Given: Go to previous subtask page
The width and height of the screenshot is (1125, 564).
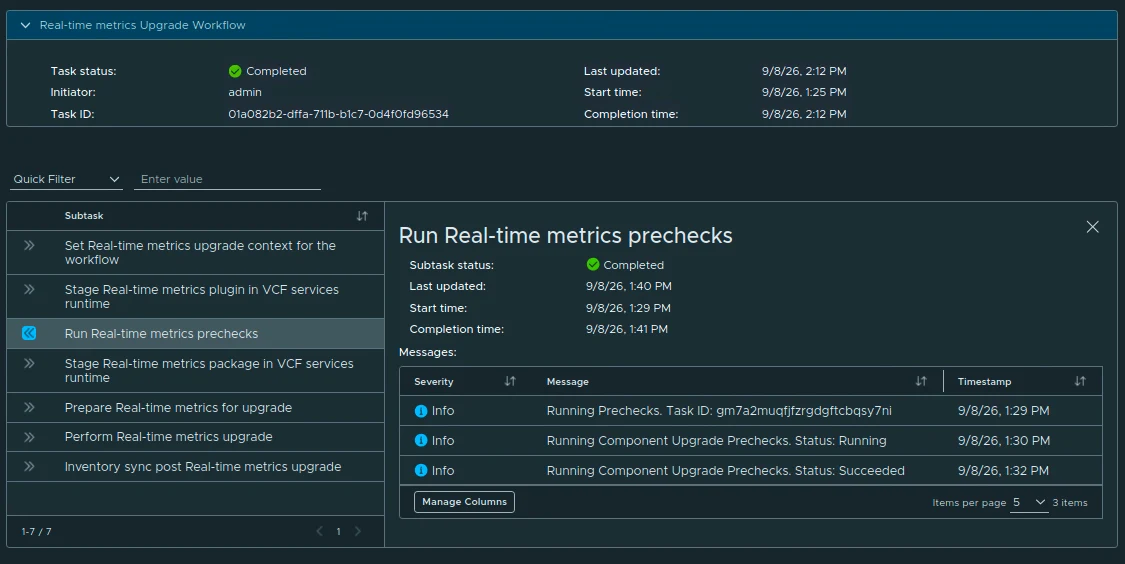Looking at the screenshot, I should tap(319, 532).
